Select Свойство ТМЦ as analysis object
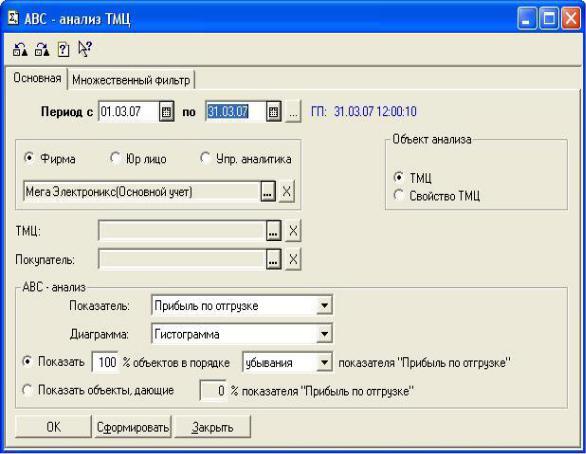Screen dimensions: 586x454 point(399,195)
